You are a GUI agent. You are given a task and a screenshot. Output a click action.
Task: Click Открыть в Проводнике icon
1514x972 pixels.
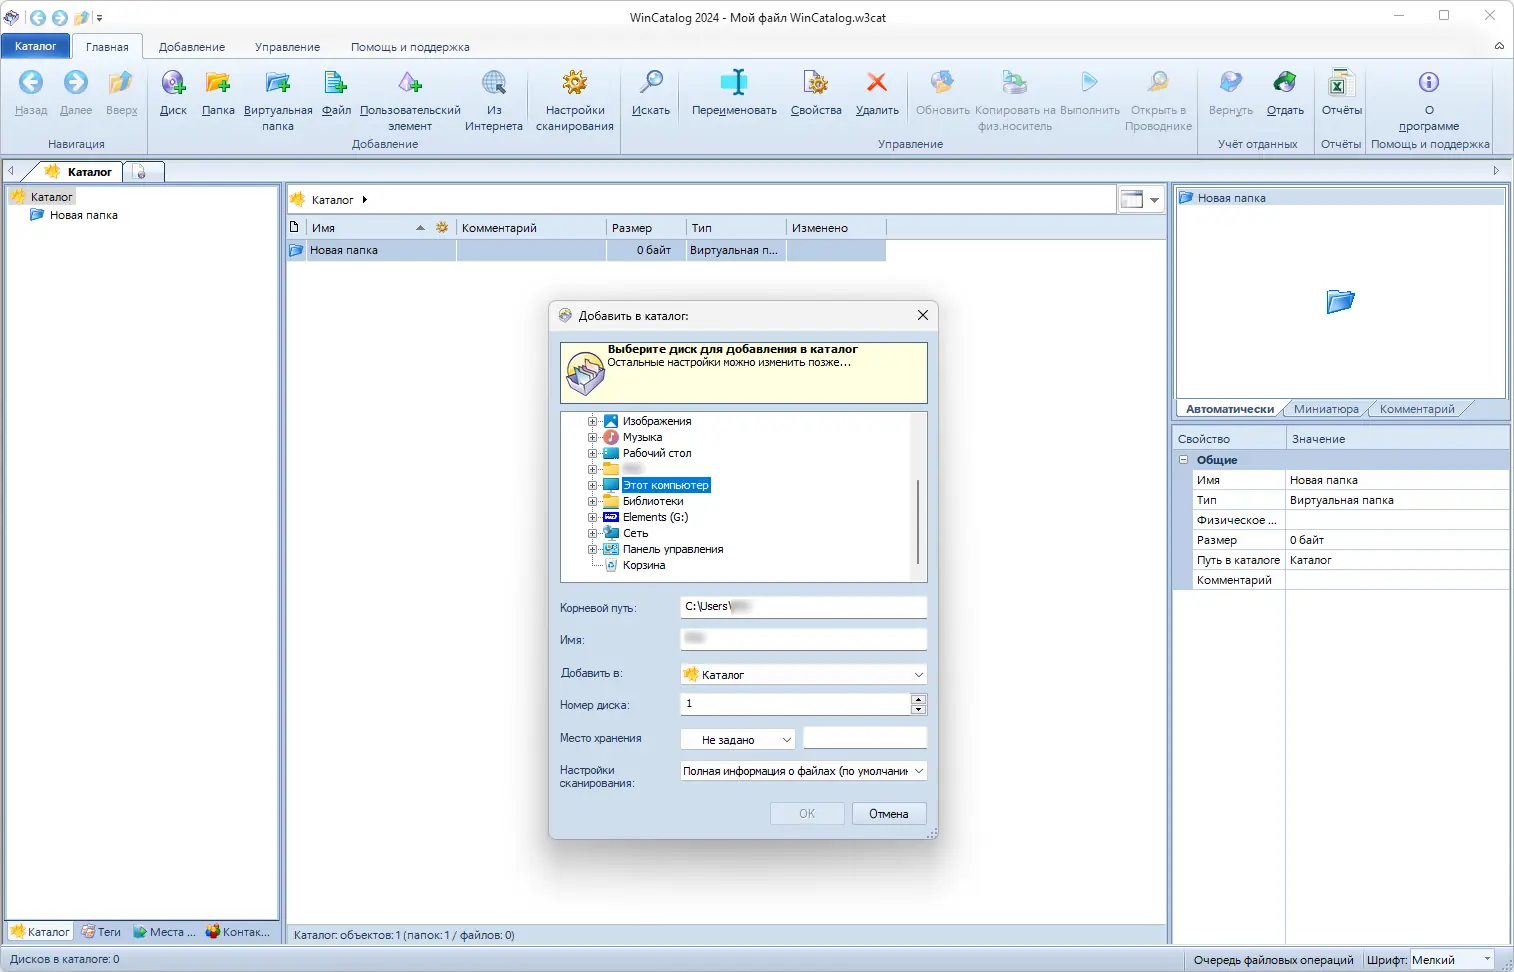[1158, 82]
